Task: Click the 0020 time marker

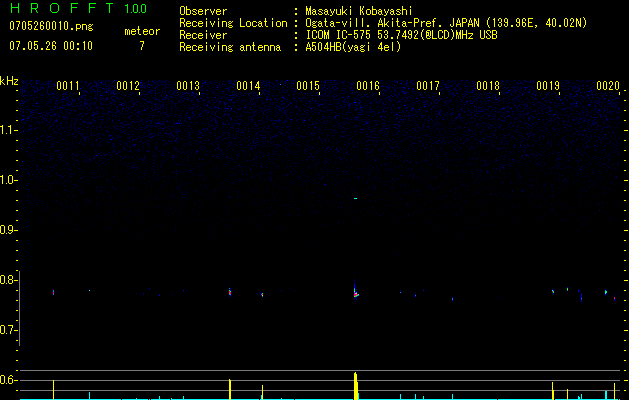Action: (608, 85)
